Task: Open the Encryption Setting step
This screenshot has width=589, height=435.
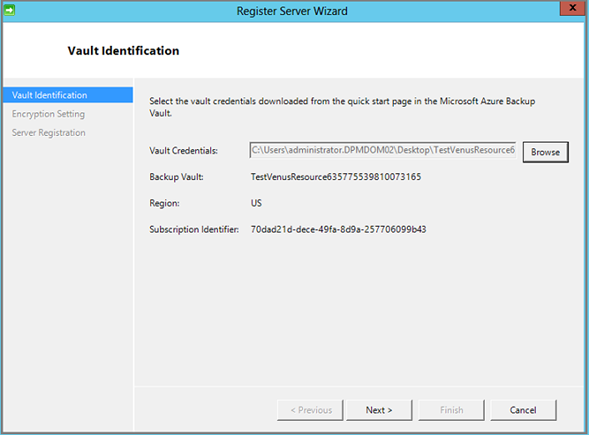Action: [48, 114]
